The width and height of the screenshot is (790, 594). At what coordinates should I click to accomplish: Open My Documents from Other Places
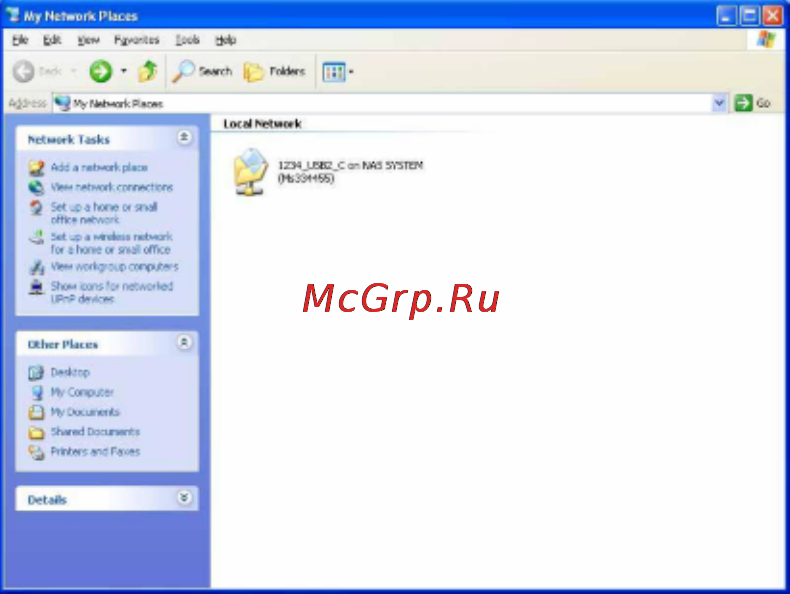[x=85, y=412]
